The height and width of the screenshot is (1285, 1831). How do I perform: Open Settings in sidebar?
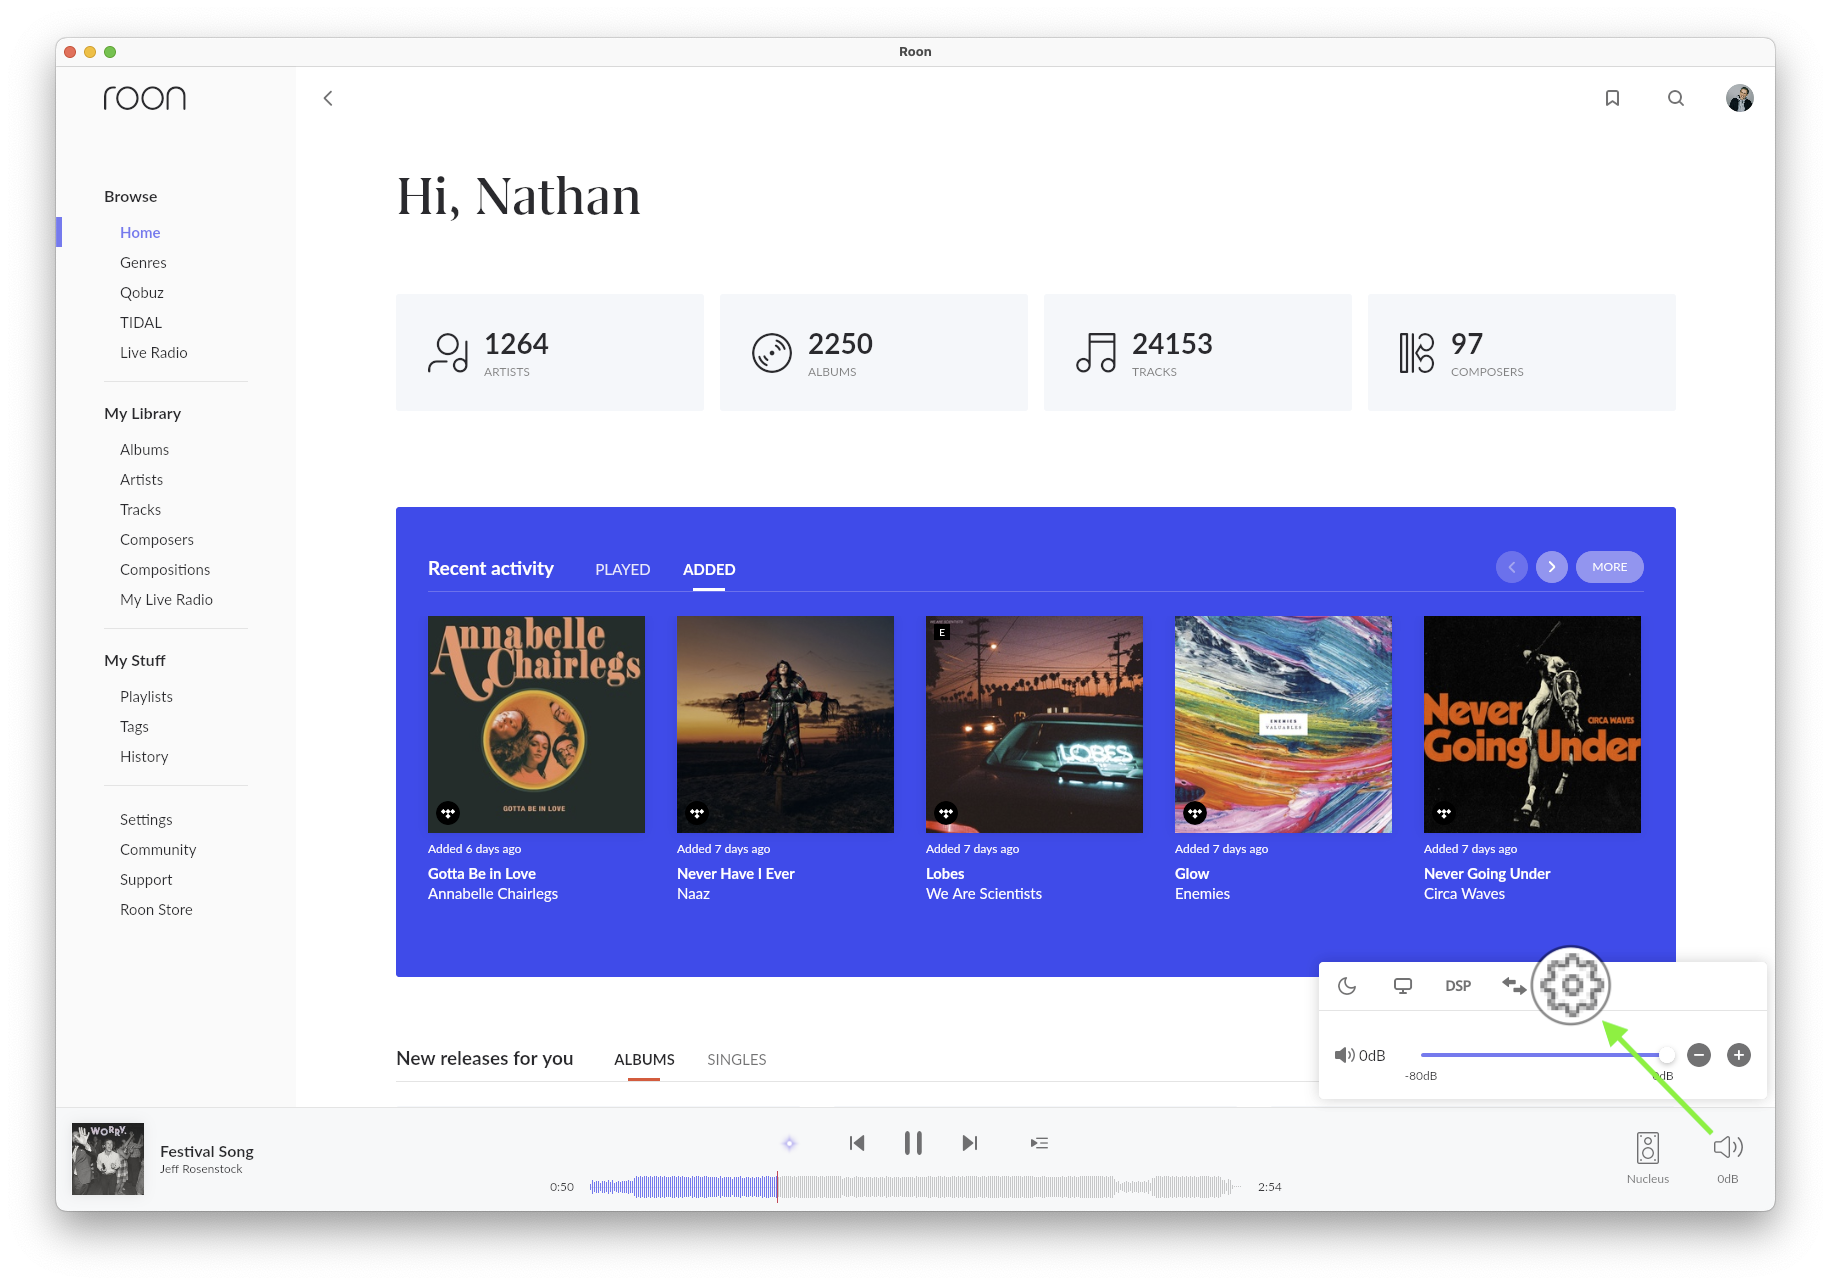point(146,819)
